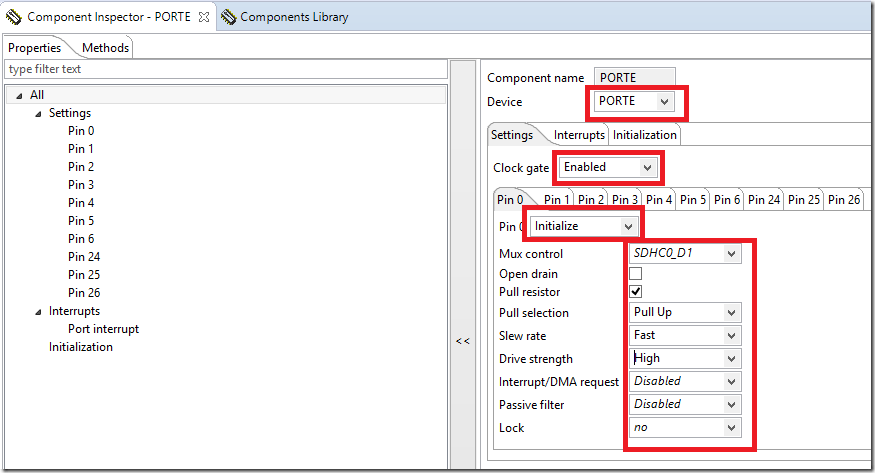Image resolution: width=875 pixels, height=473 pixels.
Task: Enable the Open drain checkbox
Action: [x=636, y=273]
